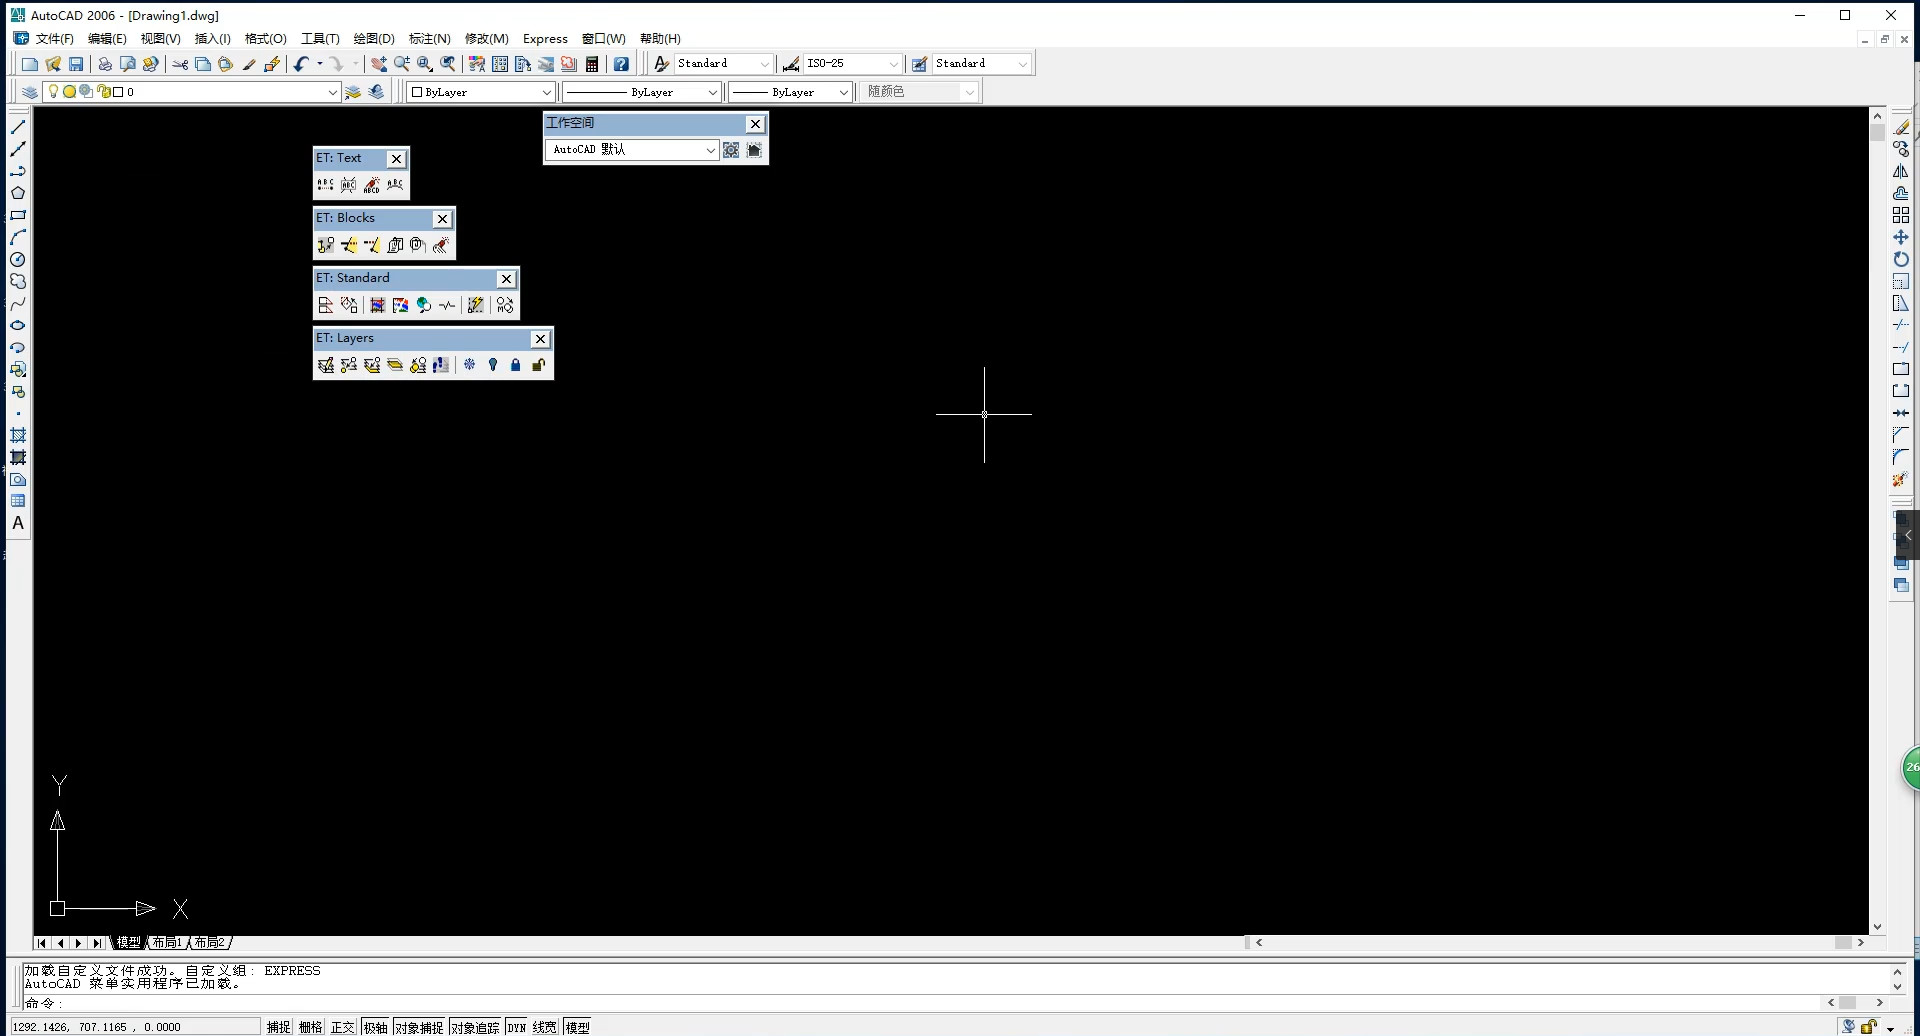Open the lineweight control ByLayer dropdown
1920x1036 pixels.
[x=790, y=92]
